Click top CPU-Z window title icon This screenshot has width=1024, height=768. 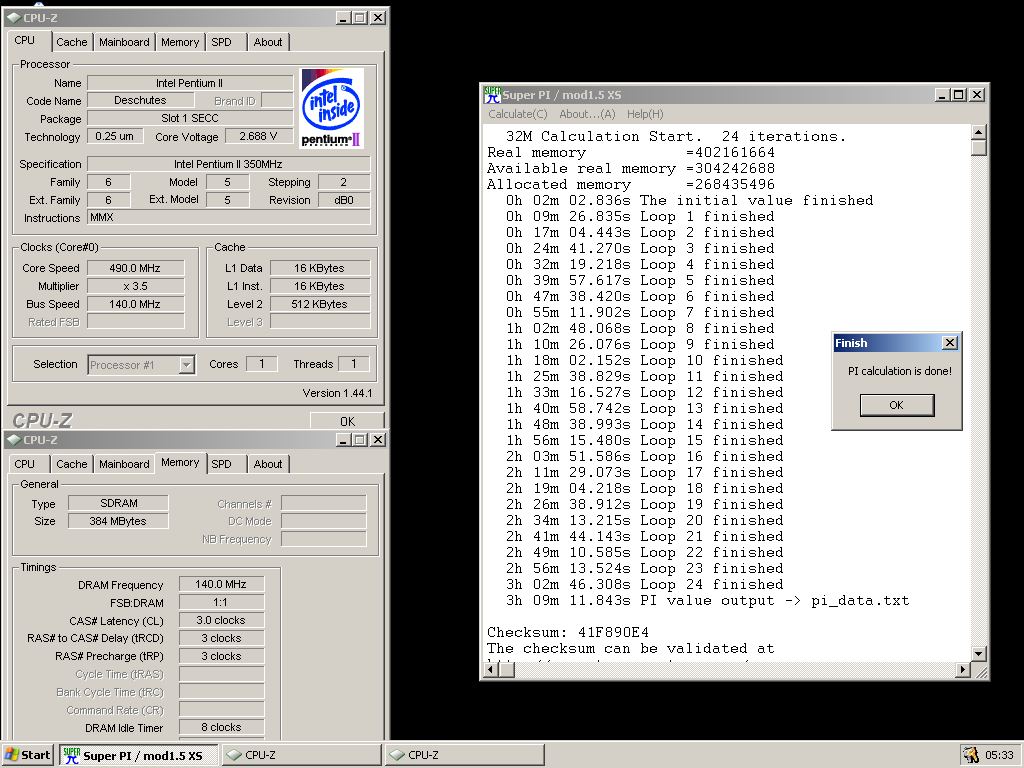[14, 18]
